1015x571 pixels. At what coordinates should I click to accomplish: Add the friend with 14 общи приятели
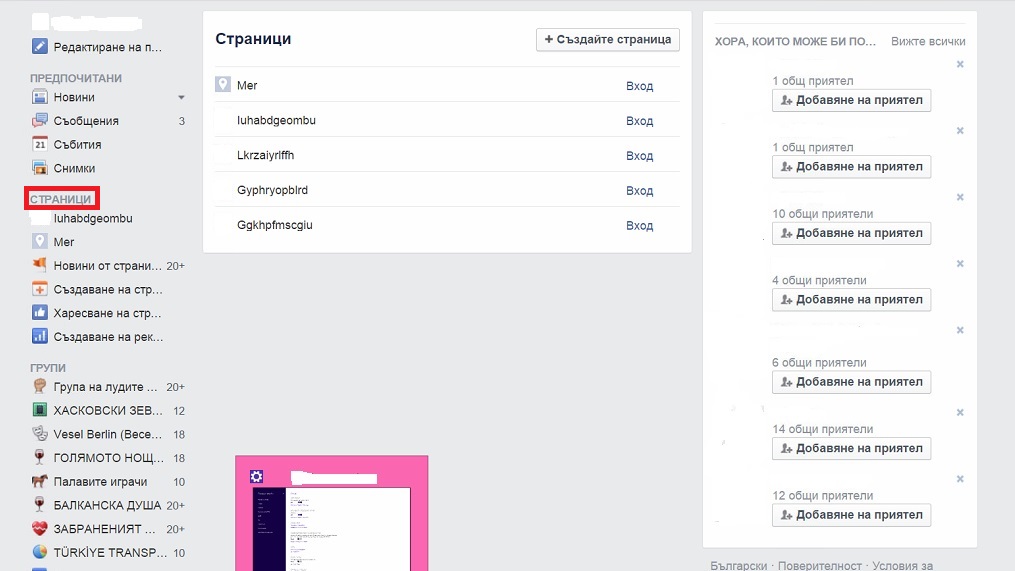851,449
